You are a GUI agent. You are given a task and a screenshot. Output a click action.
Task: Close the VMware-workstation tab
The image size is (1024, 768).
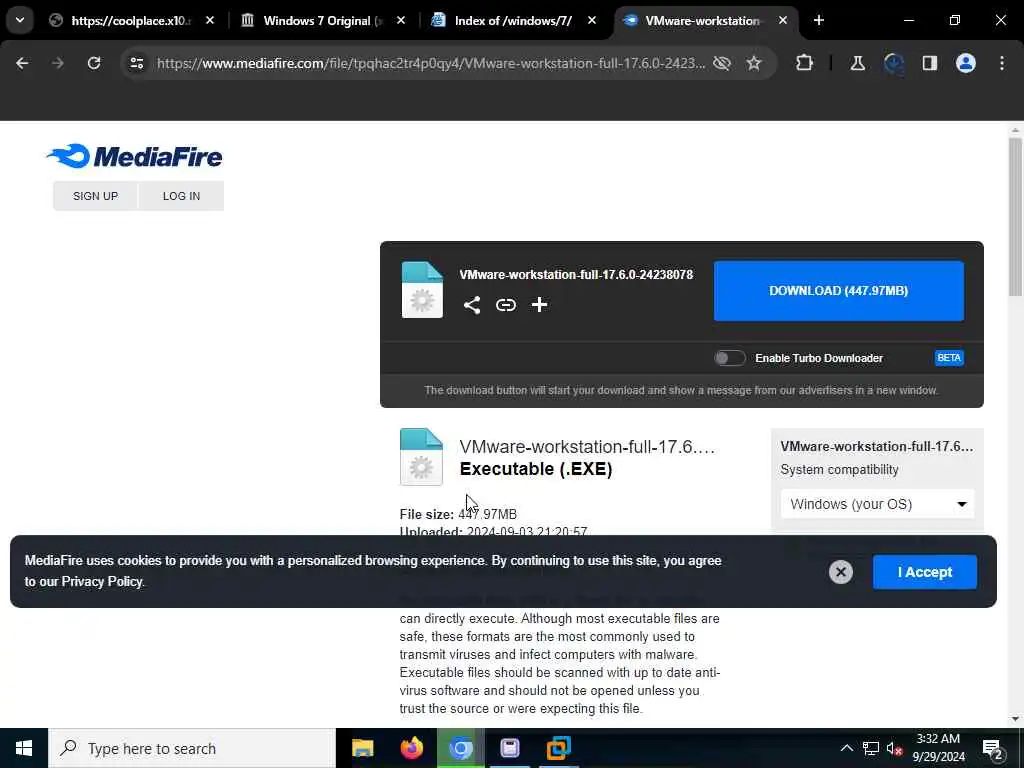(x=782, y=21)
